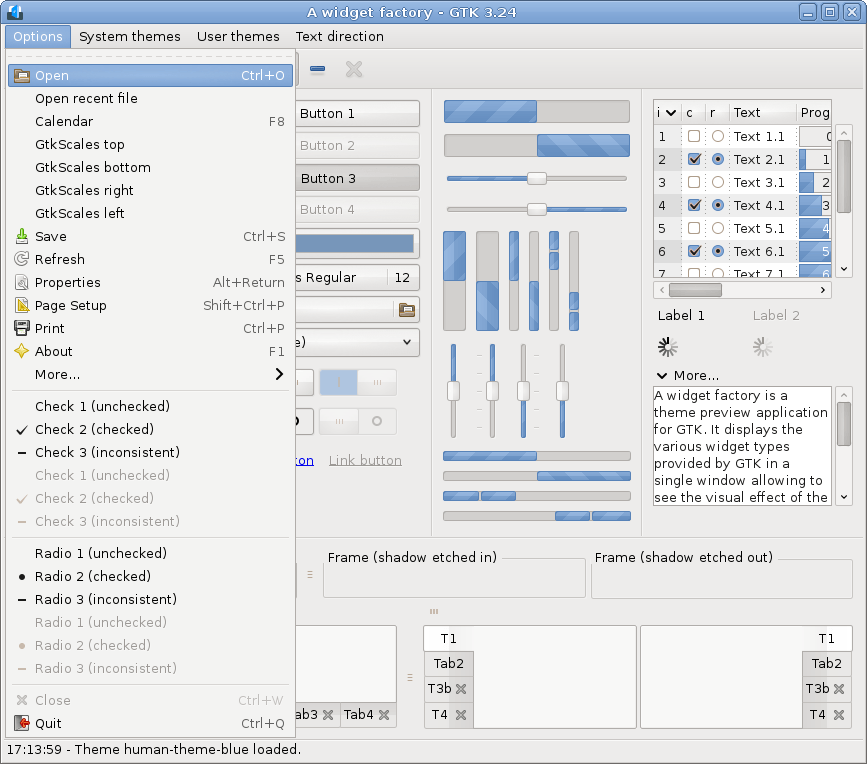Close T3b in the left-side tab notebook

click(x=461, y=689)
